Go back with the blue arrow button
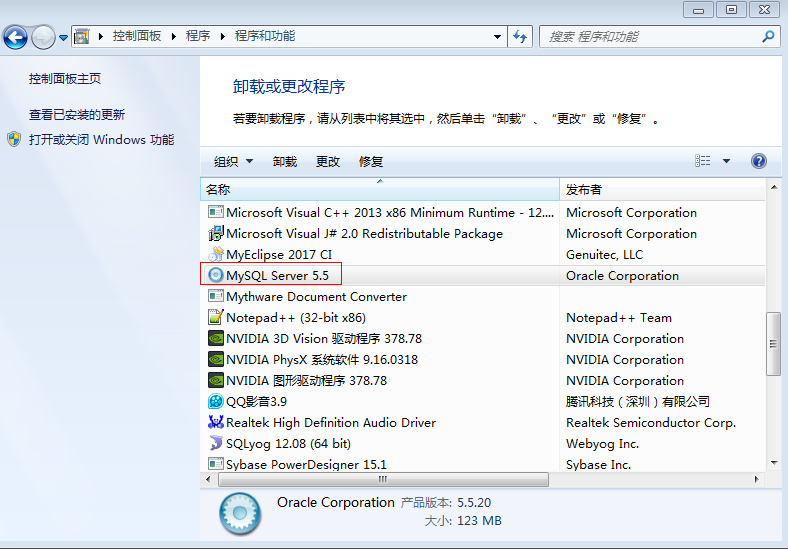The width and height of the screenshot is (788, 549). tap(15, 37)
